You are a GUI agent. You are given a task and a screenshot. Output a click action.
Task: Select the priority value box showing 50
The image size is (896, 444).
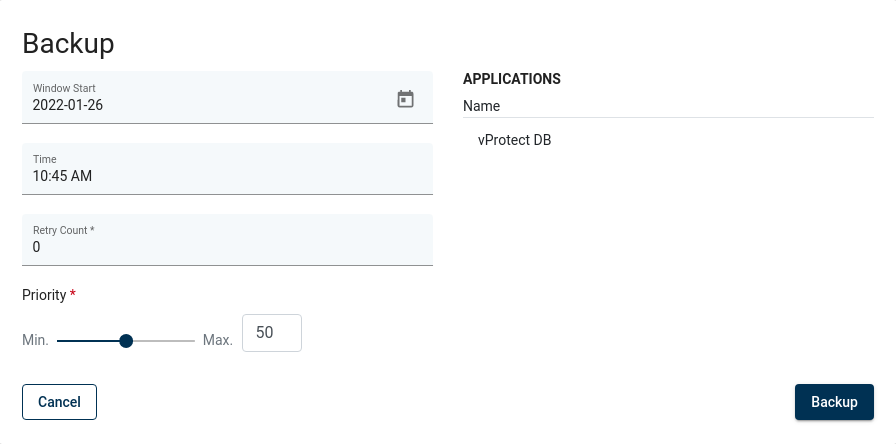(x=272, y=333)
